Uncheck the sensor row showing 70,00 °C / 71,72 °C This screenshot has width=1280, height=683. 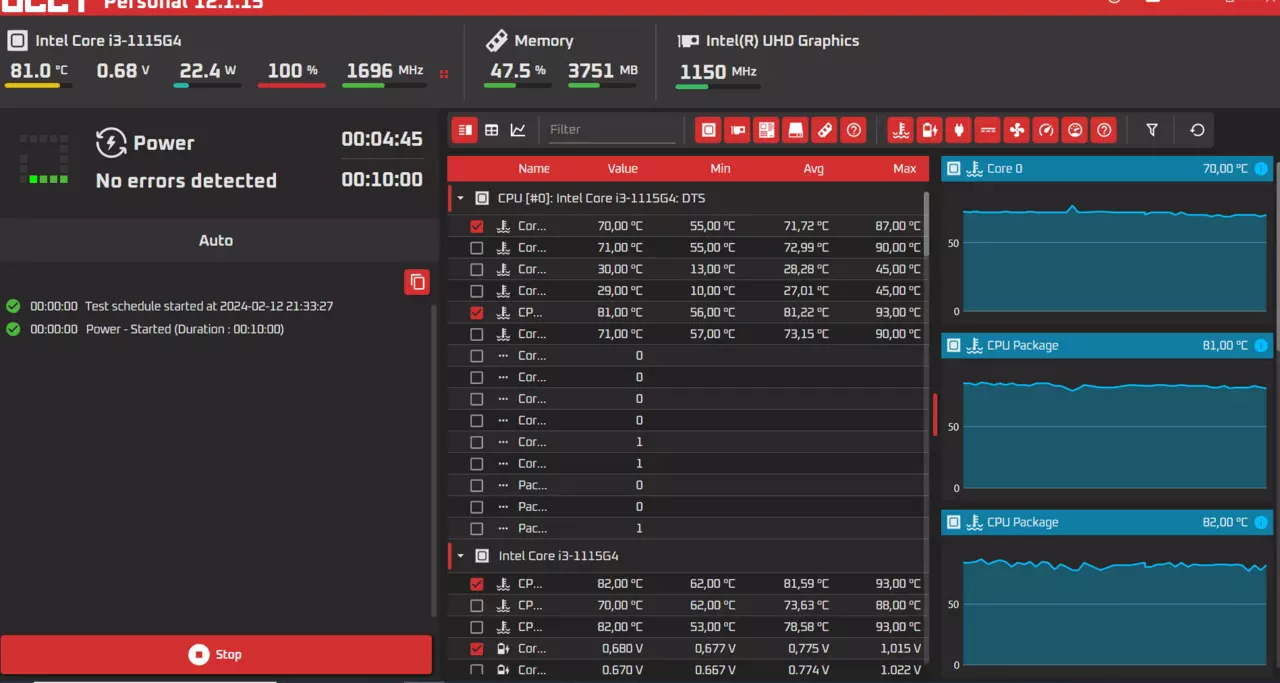[x=476, y=227]
